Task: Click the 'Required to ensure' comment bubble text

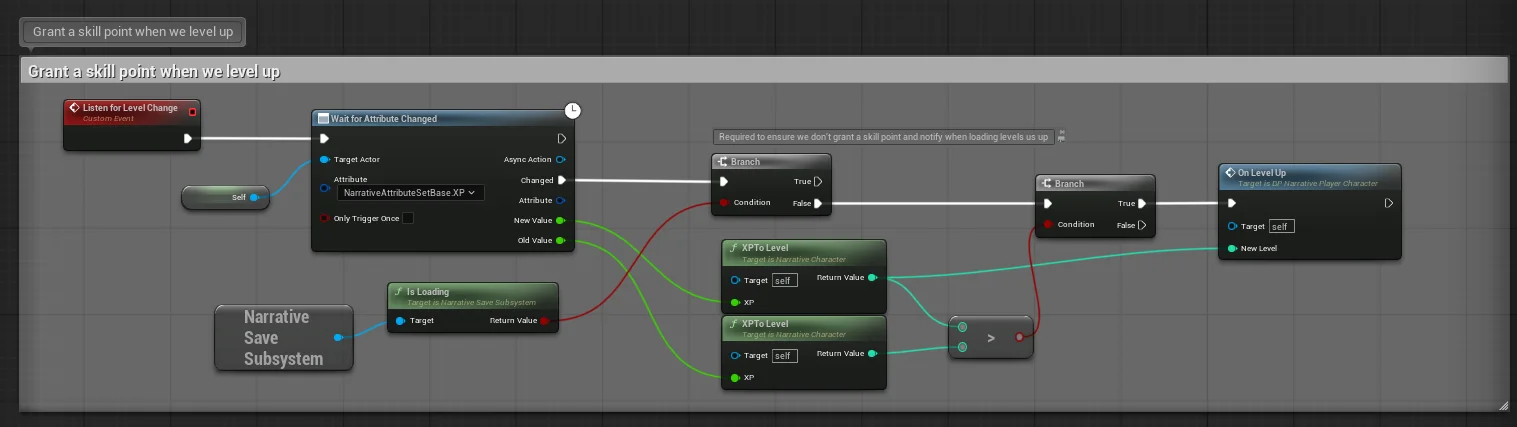Action: tap(883, 137)
